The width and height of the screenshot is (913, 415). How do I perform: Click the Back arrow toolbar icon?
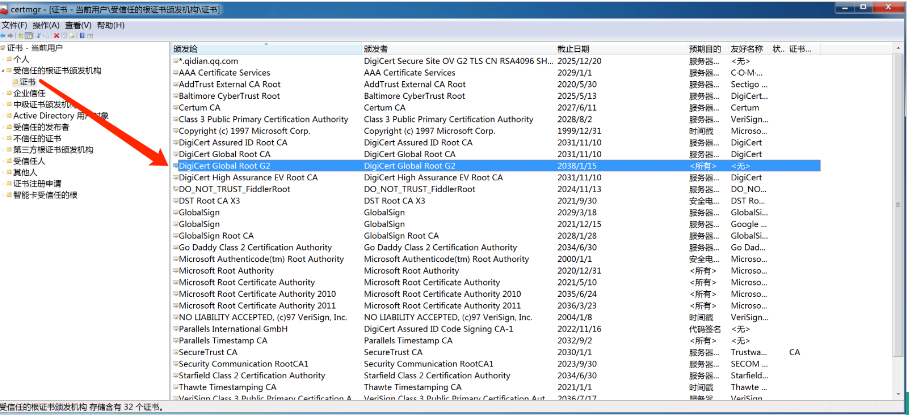(3, 36)
